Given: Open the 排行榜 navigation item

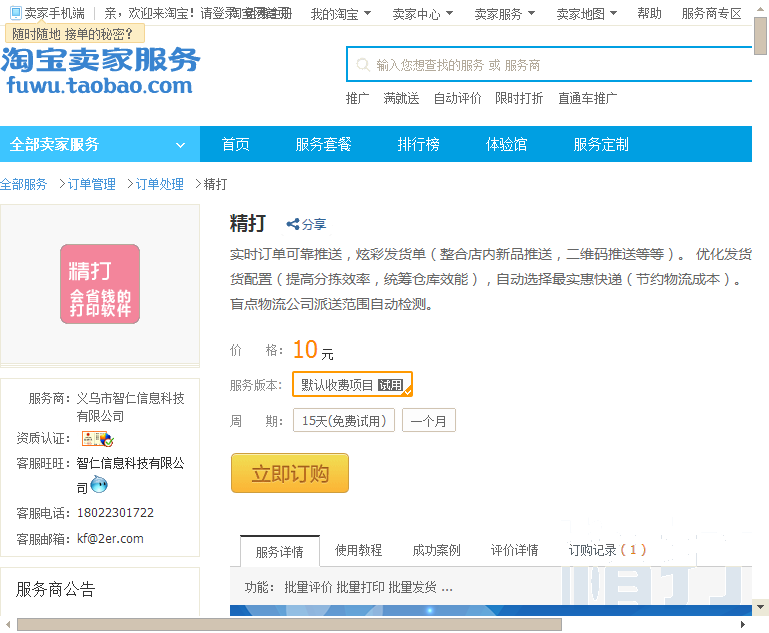Looking at the screenshot, I should (x=418, y=145).
